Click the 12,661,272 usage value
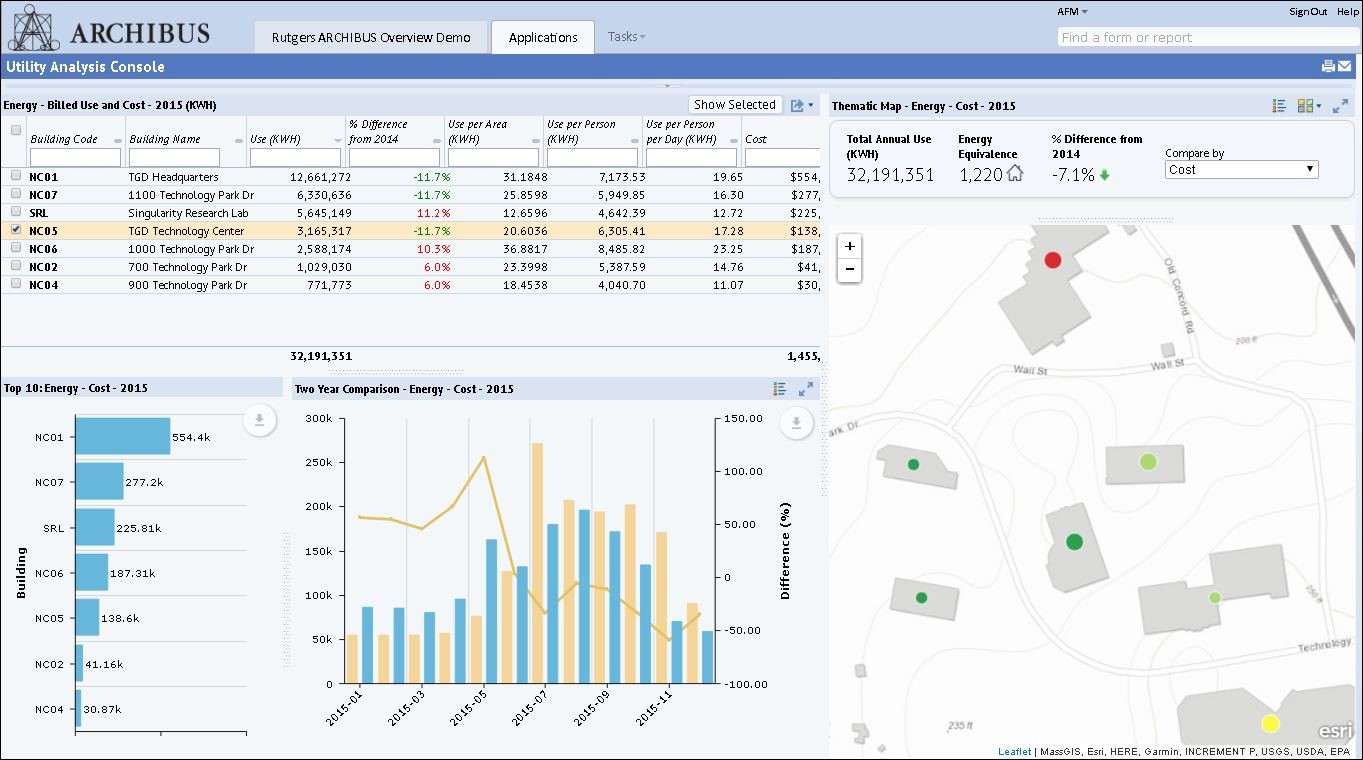1363x760 pixels. coord(320,177)
